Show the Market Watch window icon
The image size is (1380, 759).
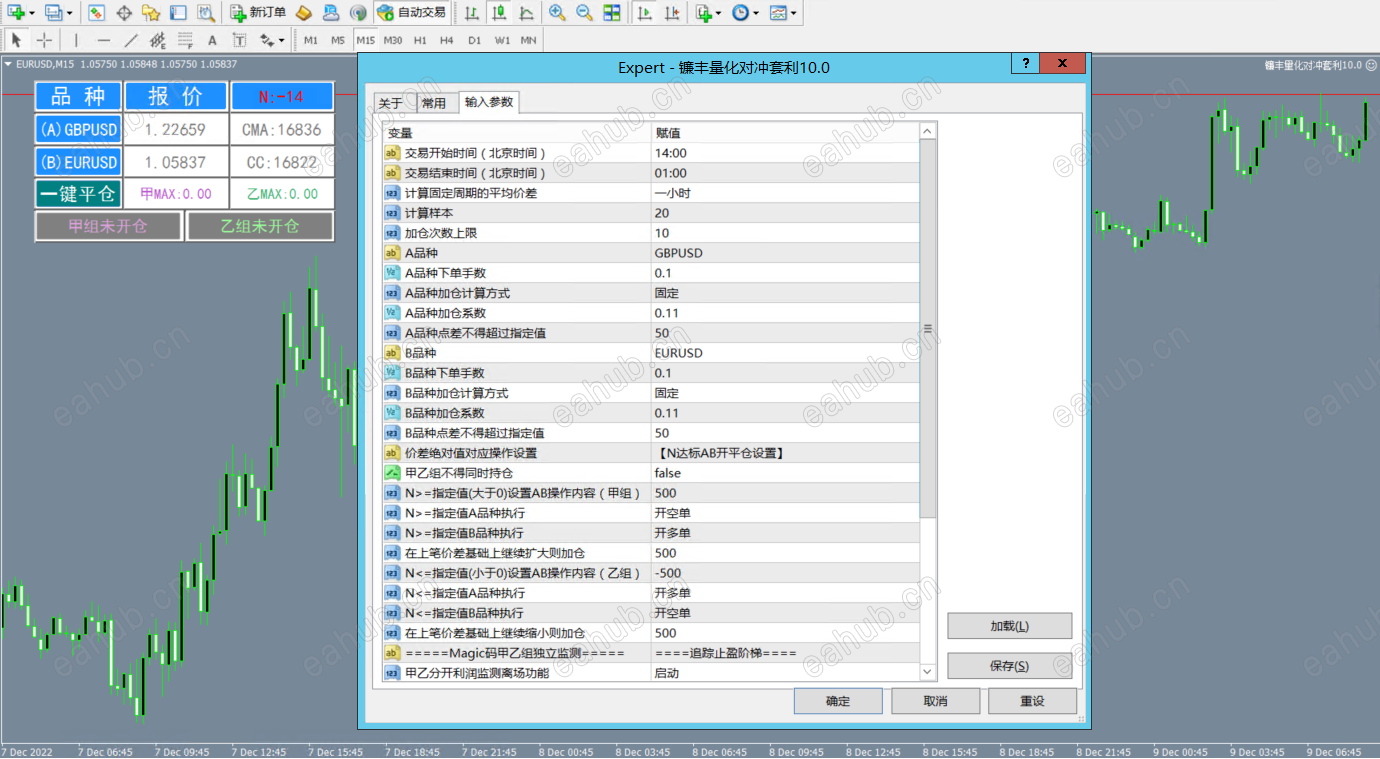[x=96, y=12]
